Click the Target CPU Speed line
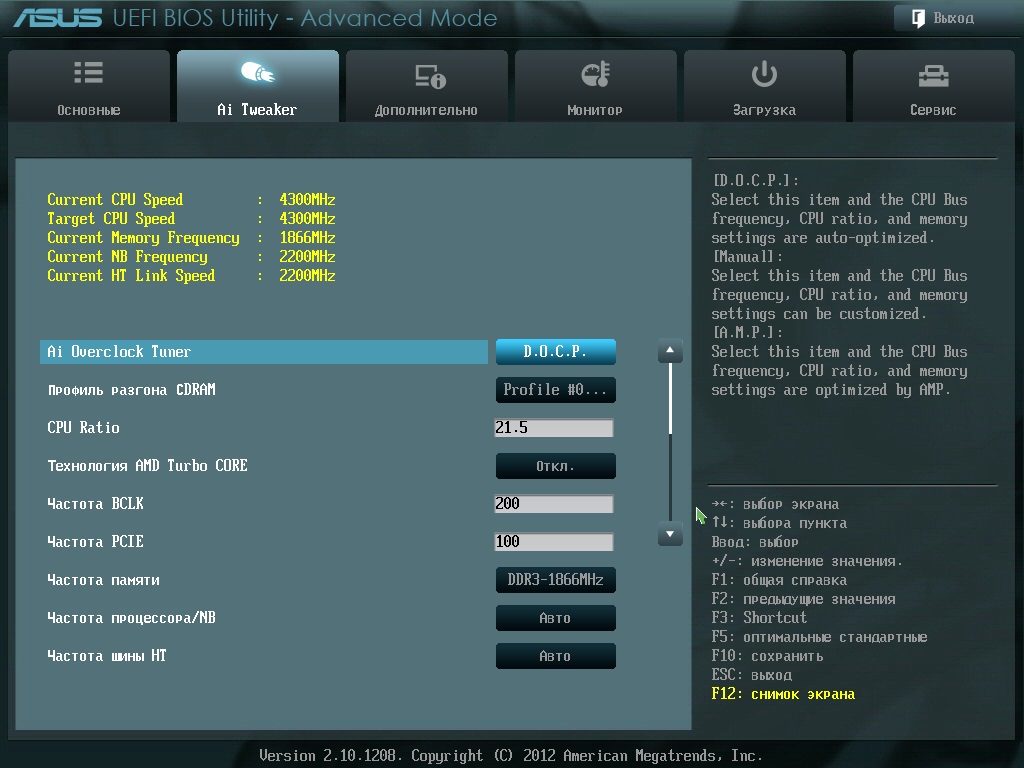The height and width of the screenshot is (768, 1024). [x=191, y=218]
